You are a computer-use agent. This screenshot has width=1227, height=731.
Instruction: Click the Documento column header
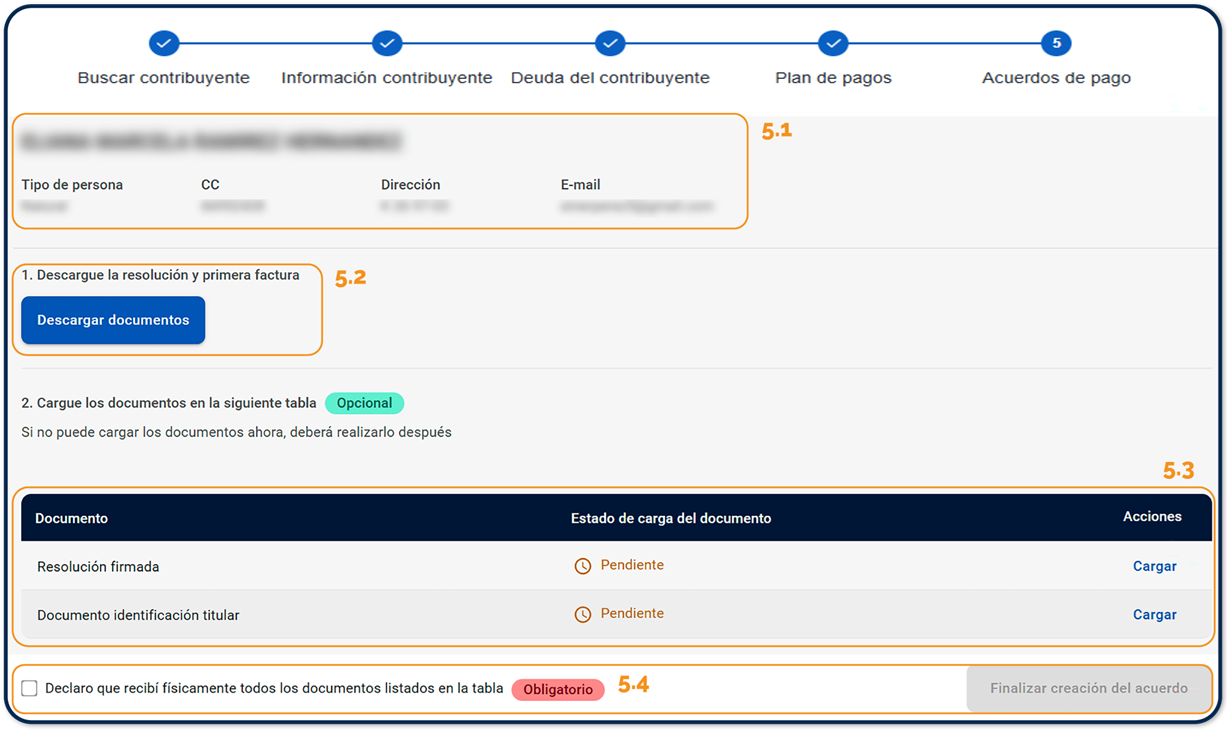72,518
